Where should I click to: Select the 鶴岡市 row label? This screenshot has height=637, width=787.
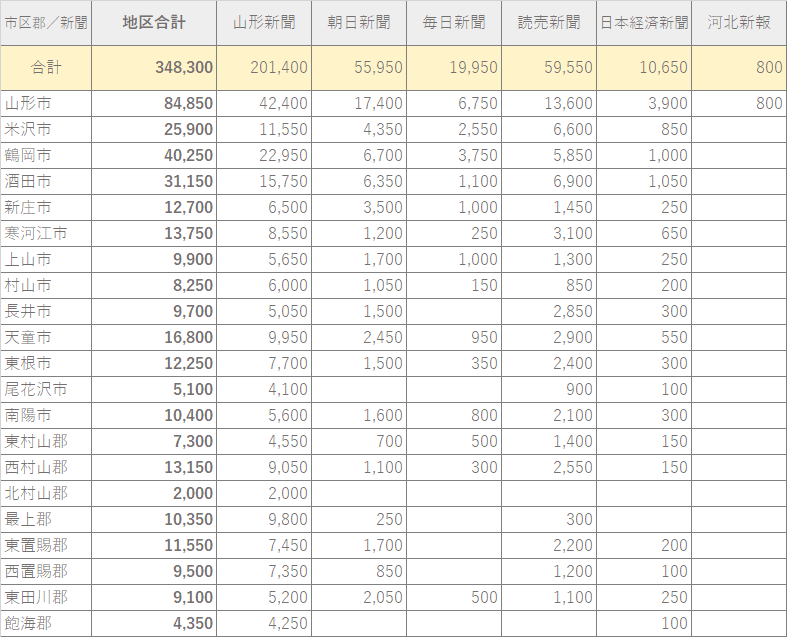coord(46,156)
